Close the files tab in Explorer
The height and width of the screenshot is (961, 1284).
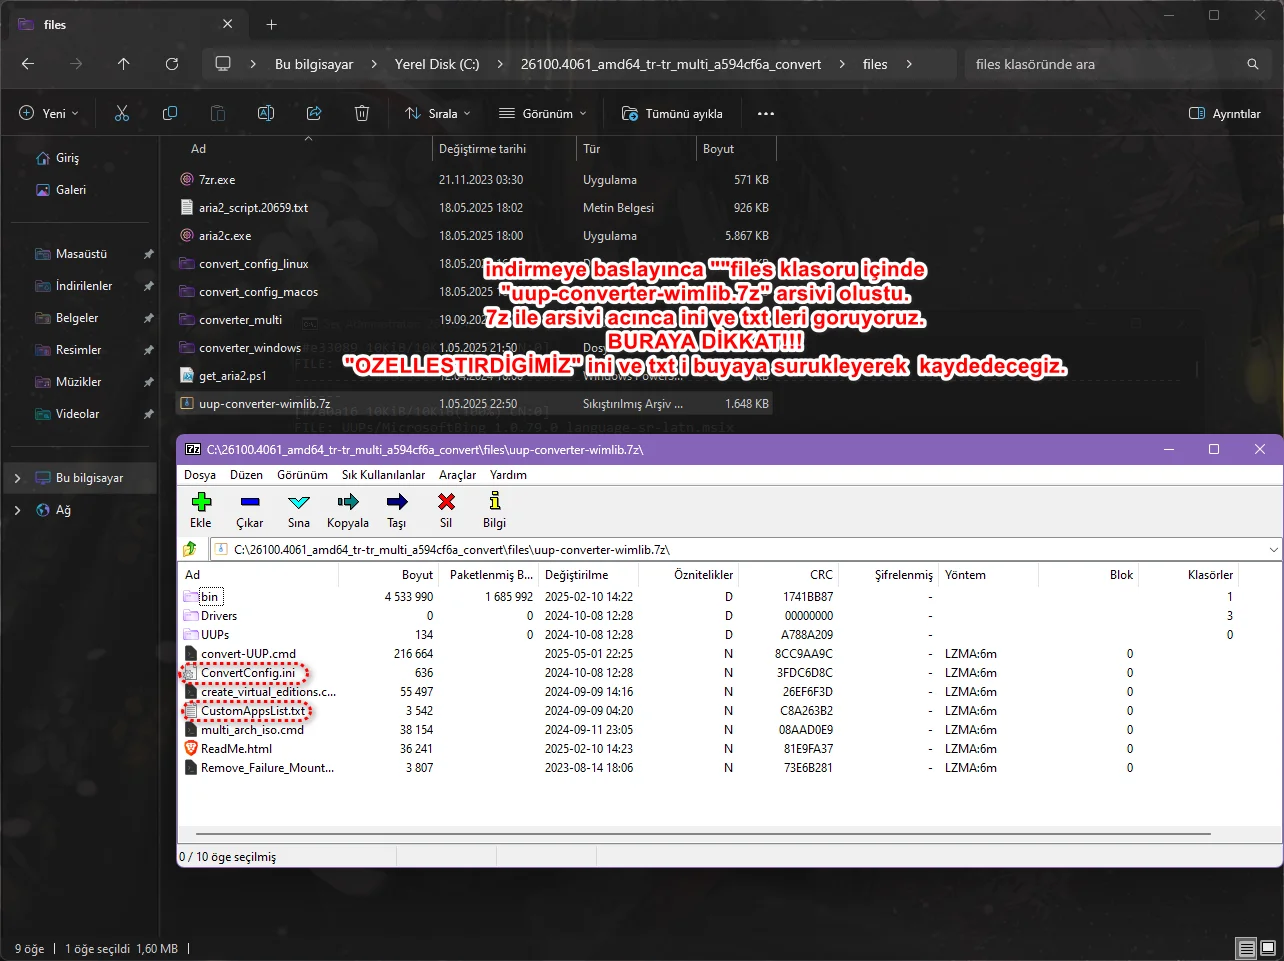tap(228, 24)
